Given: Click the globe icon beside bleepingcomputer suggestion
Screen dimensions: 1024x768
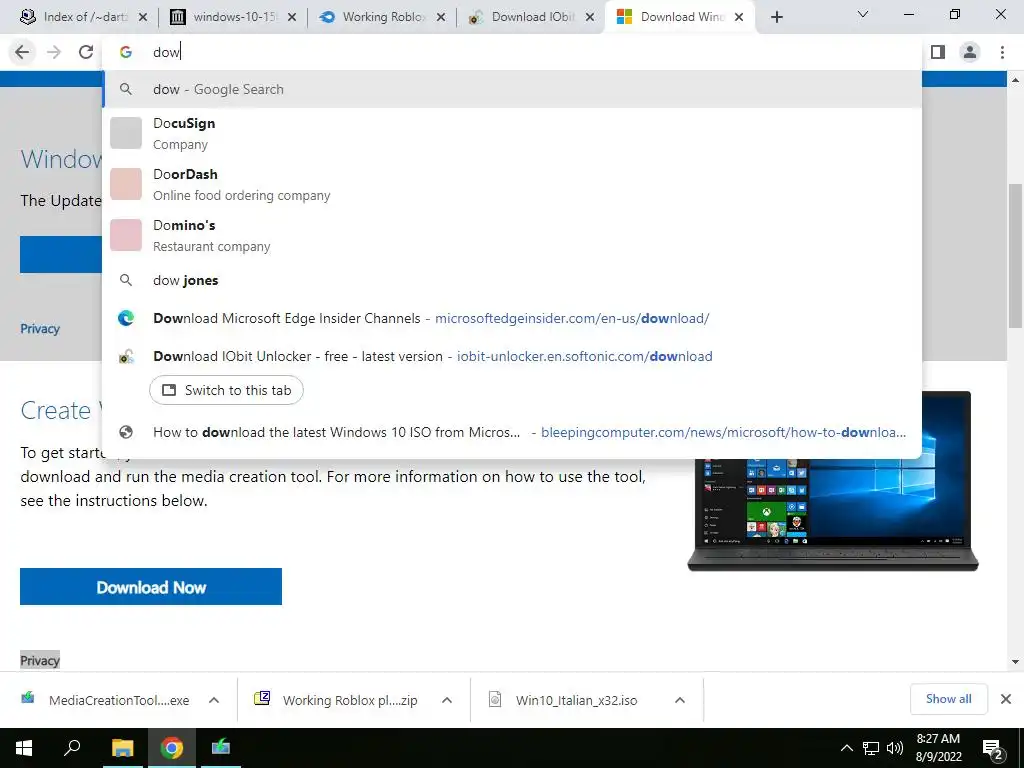Looking at the screenshot, I should coord(126,432).
